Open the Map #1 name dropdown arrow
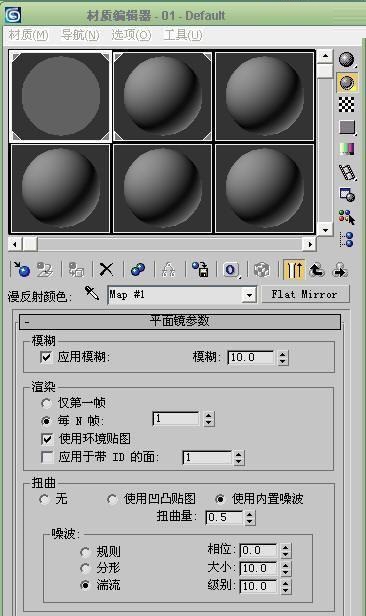 (x=249, y=295)
